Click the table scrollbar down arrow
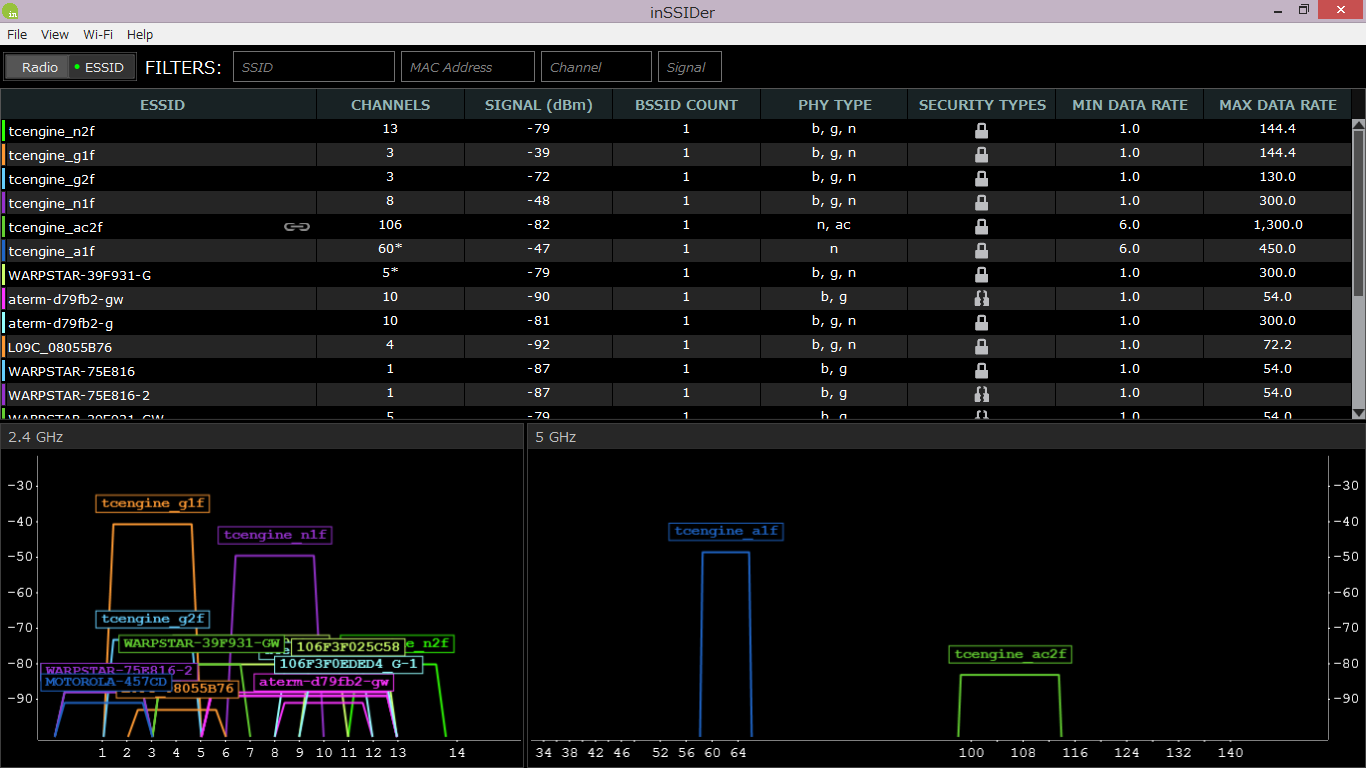The height and width of the screenshot is (768, 1366). click(1358, 412)
